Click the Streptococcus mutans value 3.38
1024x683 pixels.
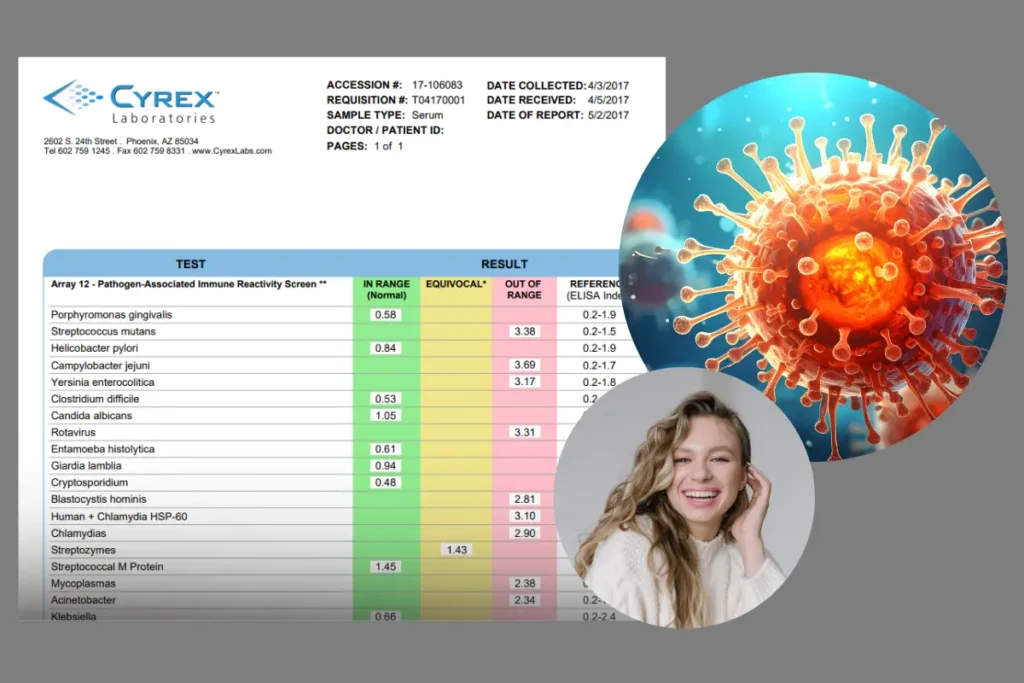tap(524, 332)
